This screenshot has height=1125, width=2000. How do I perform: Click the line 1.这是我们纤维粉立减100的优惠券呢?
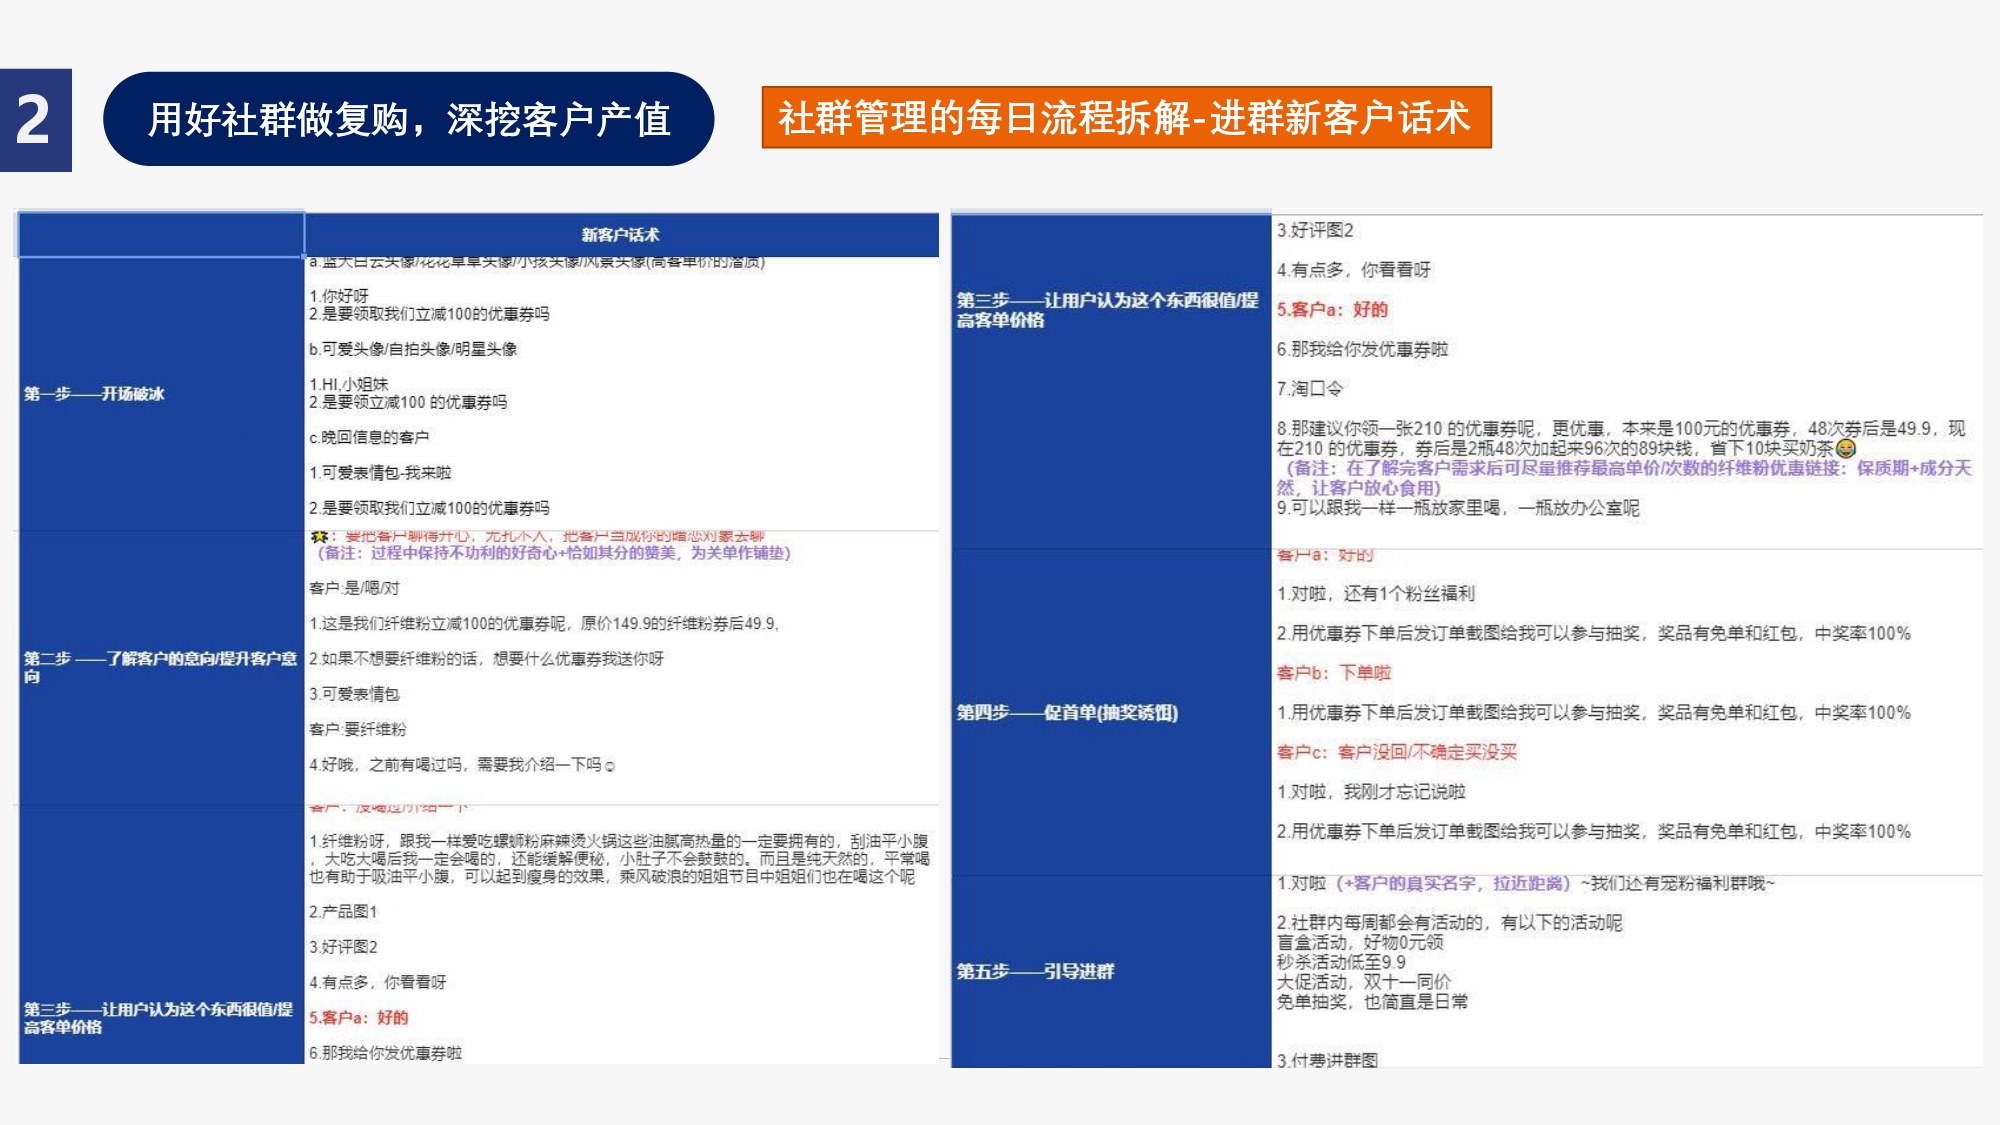click(x=544, y=624)
